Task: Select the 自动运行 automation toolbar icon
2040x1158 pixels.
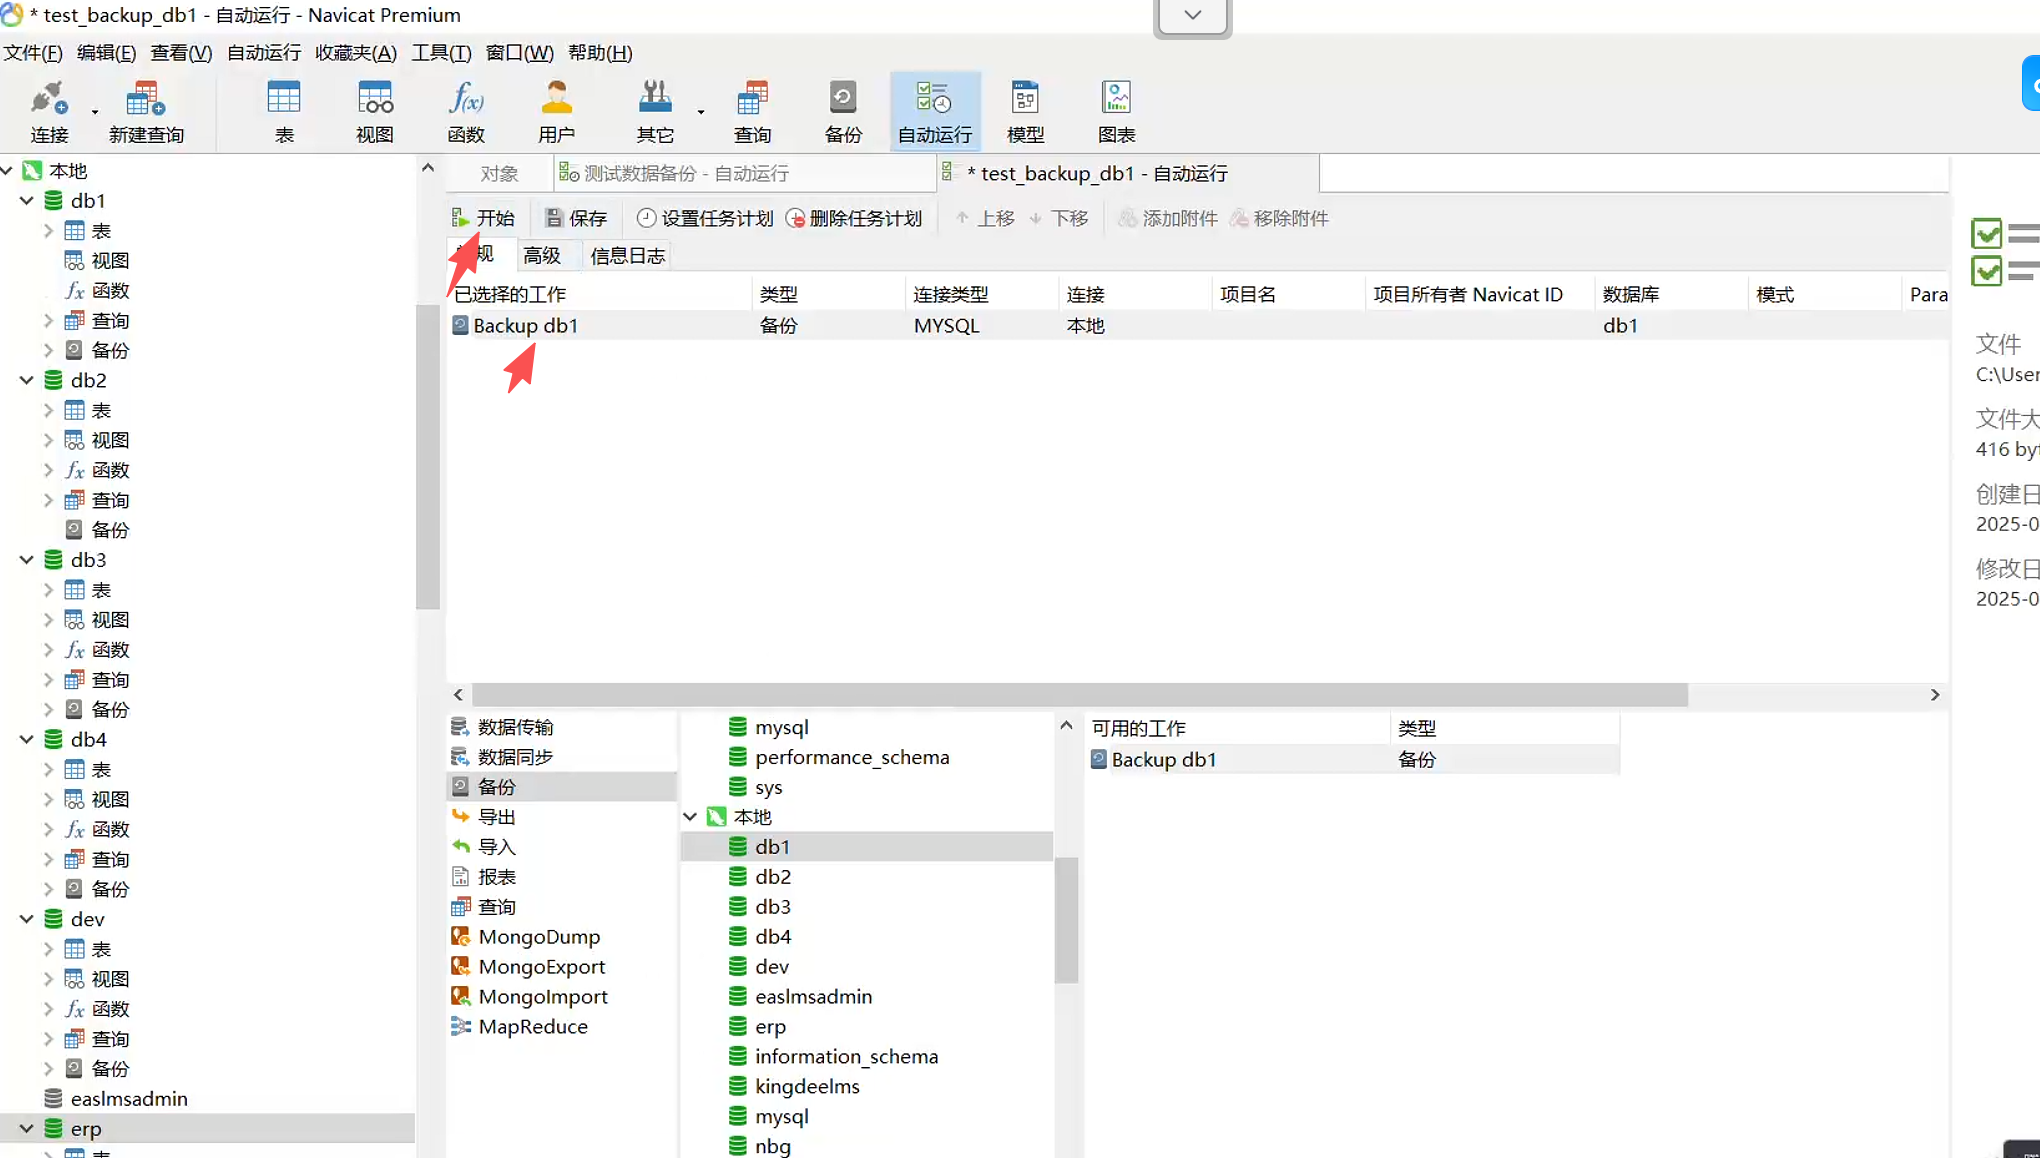Action: pos(935,112)
